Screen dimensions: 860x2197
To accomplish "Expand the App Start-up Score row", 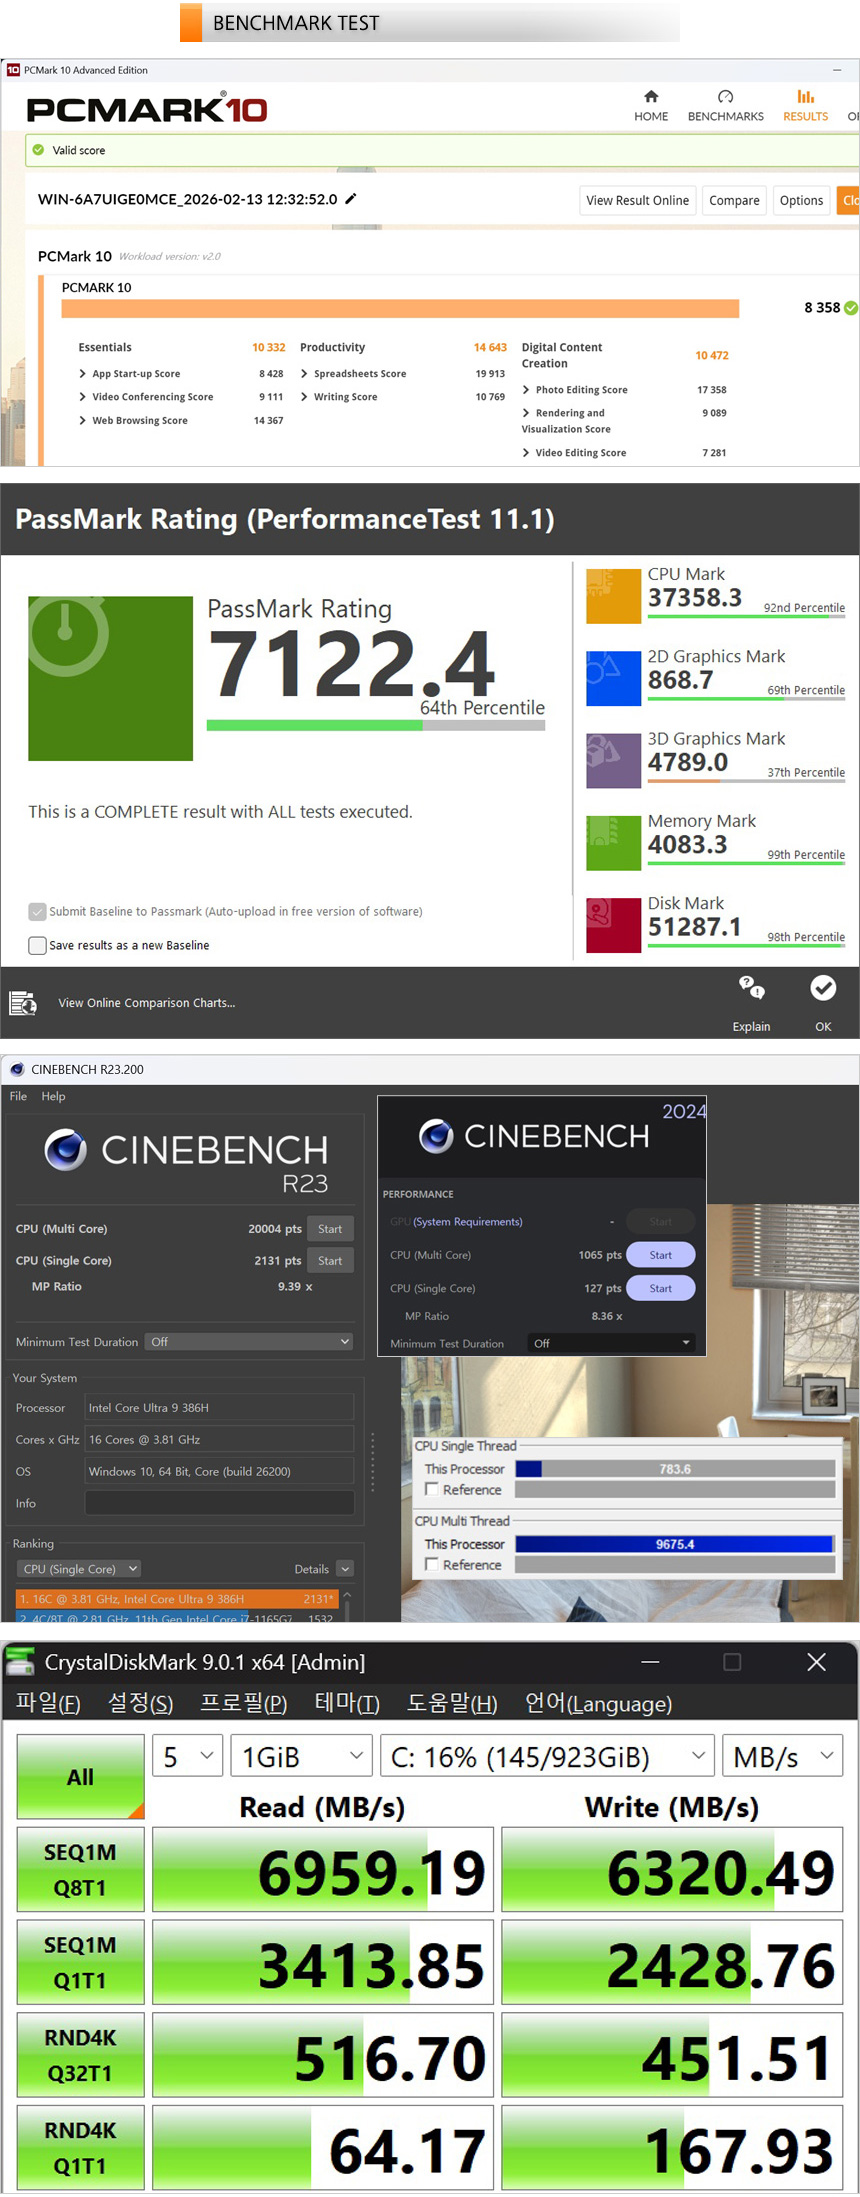I will [83, 374].
